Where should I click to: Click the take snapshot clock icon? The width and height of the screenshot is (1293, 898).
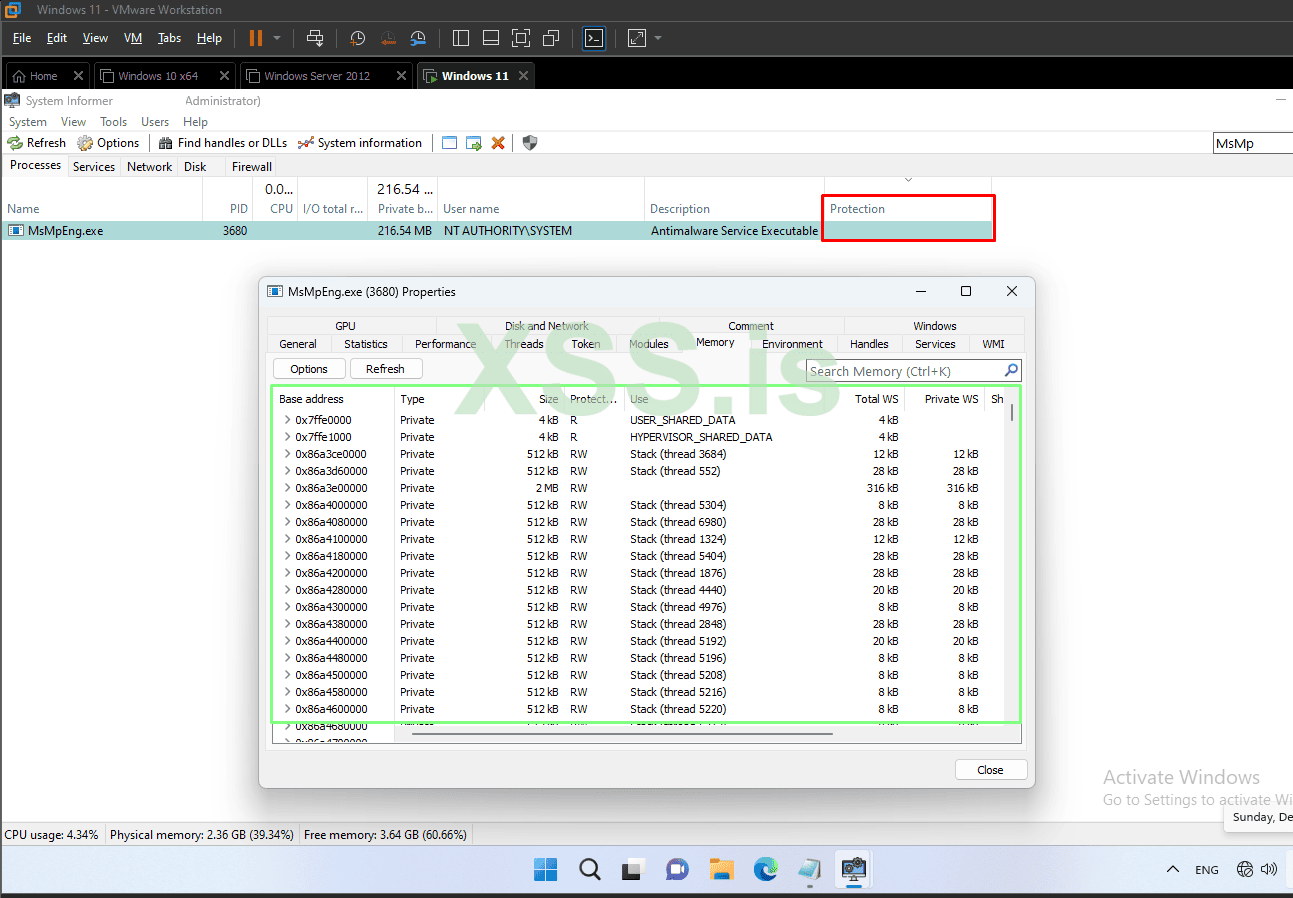tap(357, 38)
